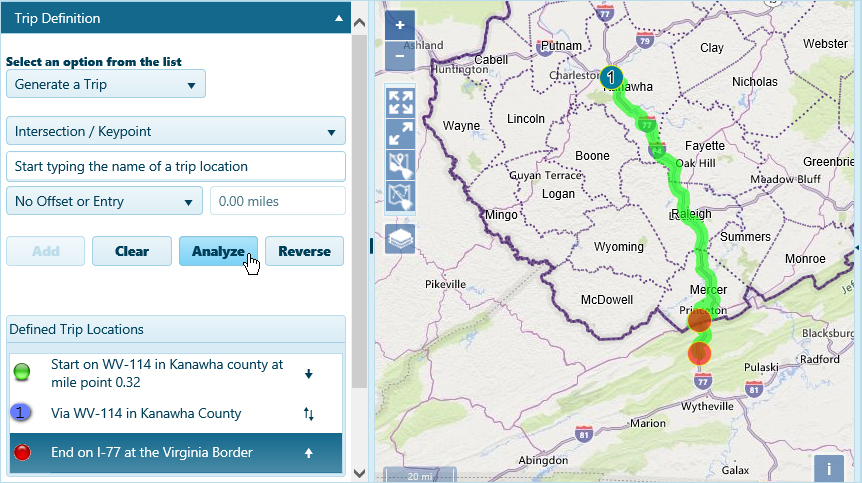Viewport: 862px width, 483px height.
Task: Open the map layers panel
Action: tap(400, 239)
